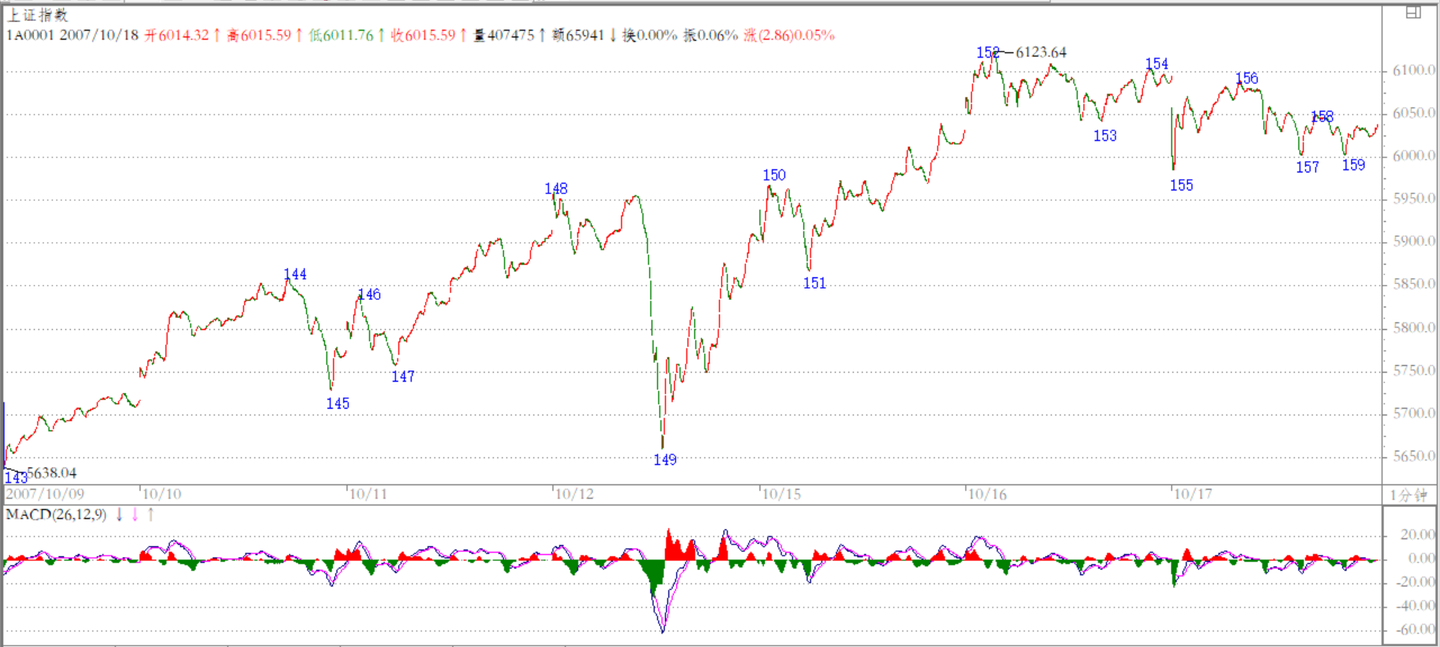Click wave marker 157 on the chart

click(1307, 167)
